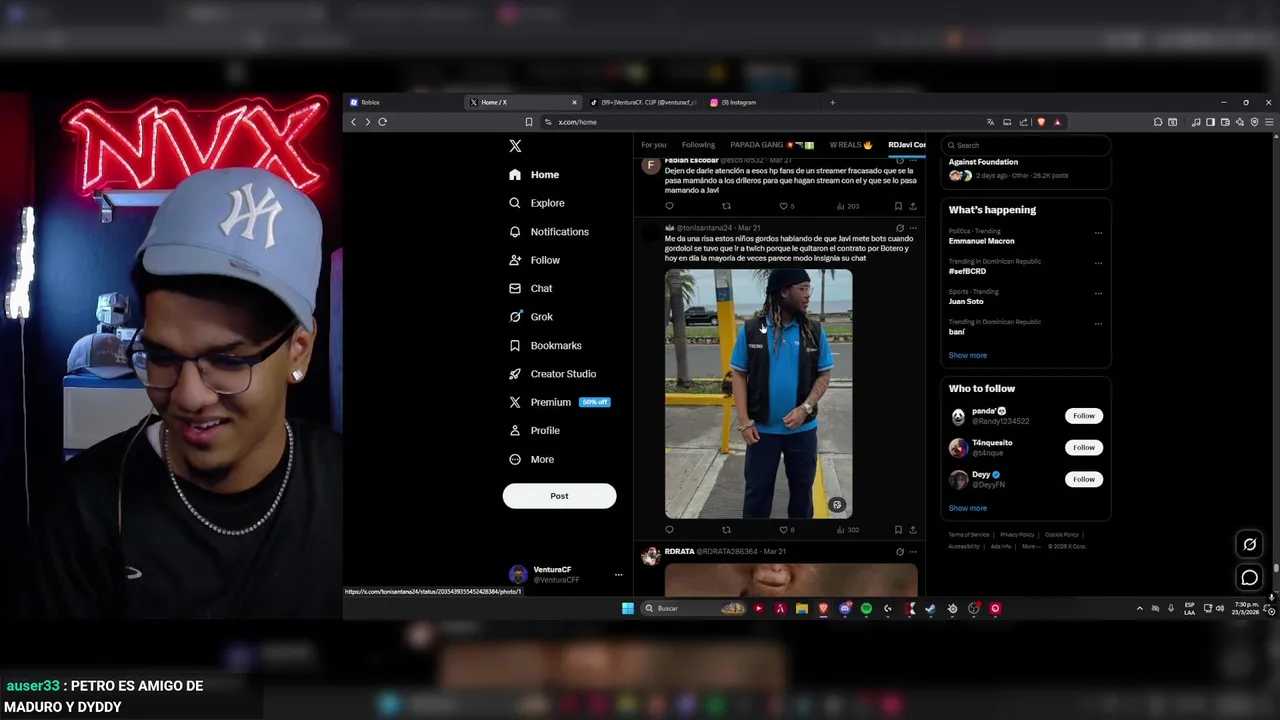This screenshot has height=720, width=1280.
Task: Open the floating Grok button
Action: (x=1249, y=545)
